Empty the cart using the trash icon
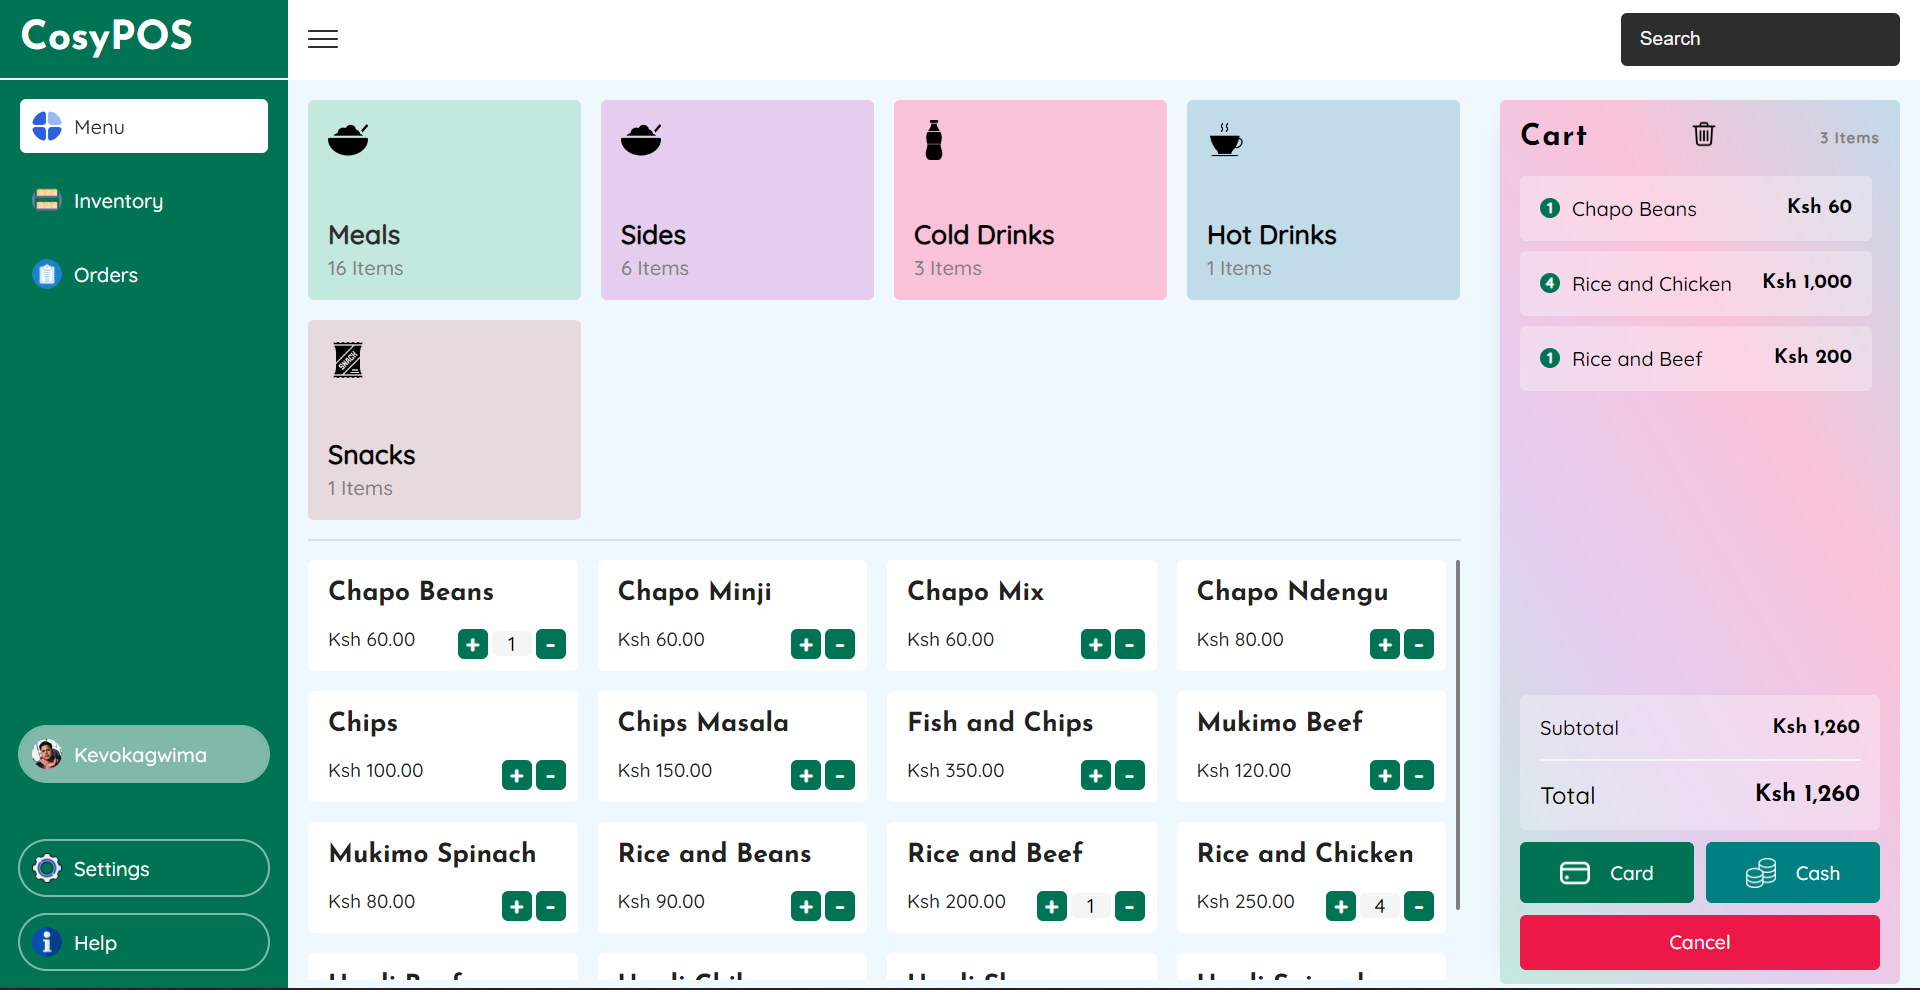 tap(1705, 134)
